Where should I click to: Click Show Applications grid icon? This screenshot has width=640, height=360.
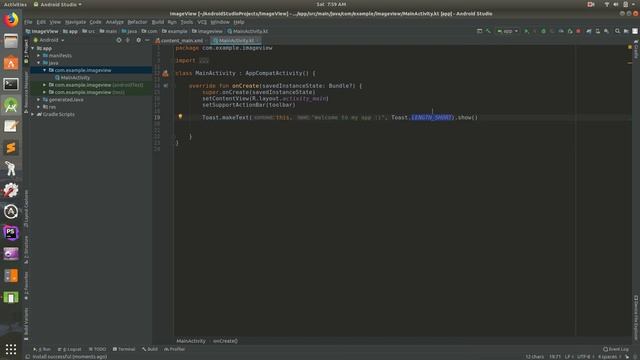[x=11, y=349]
